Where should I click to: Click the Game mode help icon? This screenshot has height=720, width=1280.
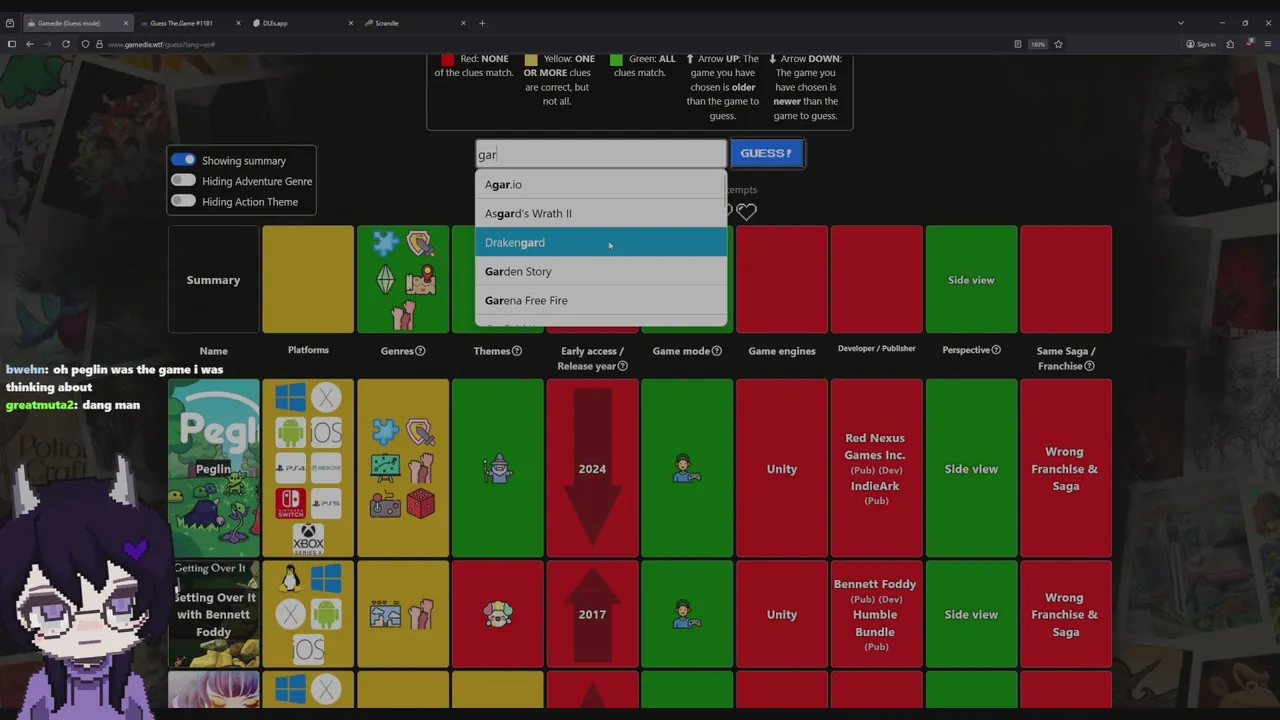coord(717,351)
